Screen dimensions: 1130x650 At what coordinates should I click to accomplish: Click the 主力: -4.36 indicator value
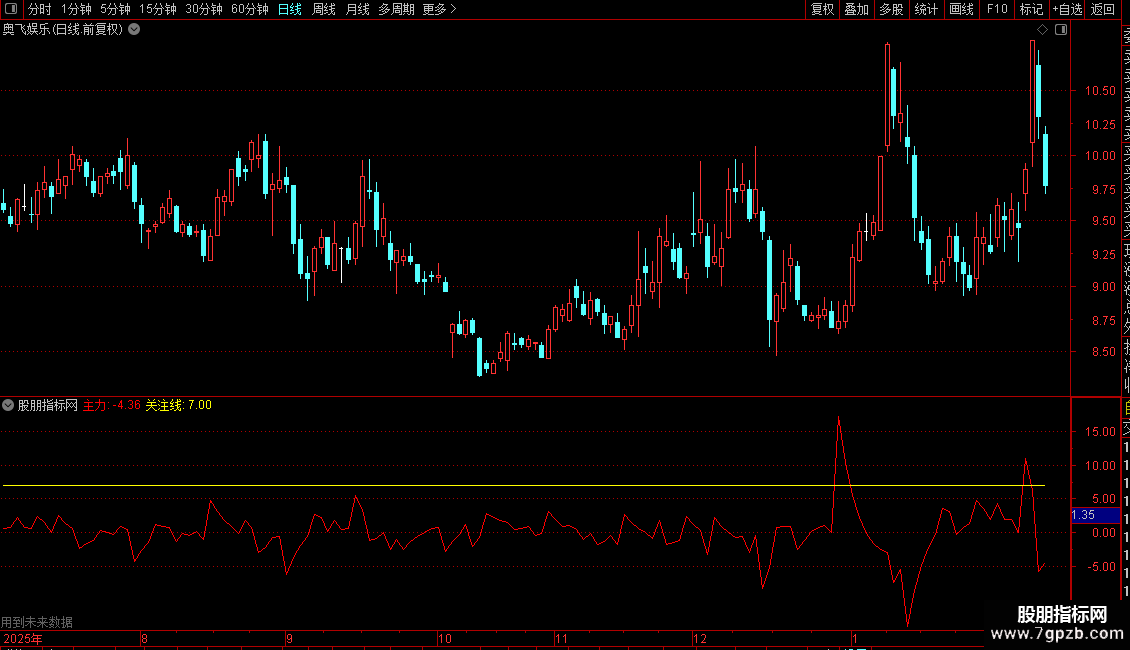click(112, 405)
